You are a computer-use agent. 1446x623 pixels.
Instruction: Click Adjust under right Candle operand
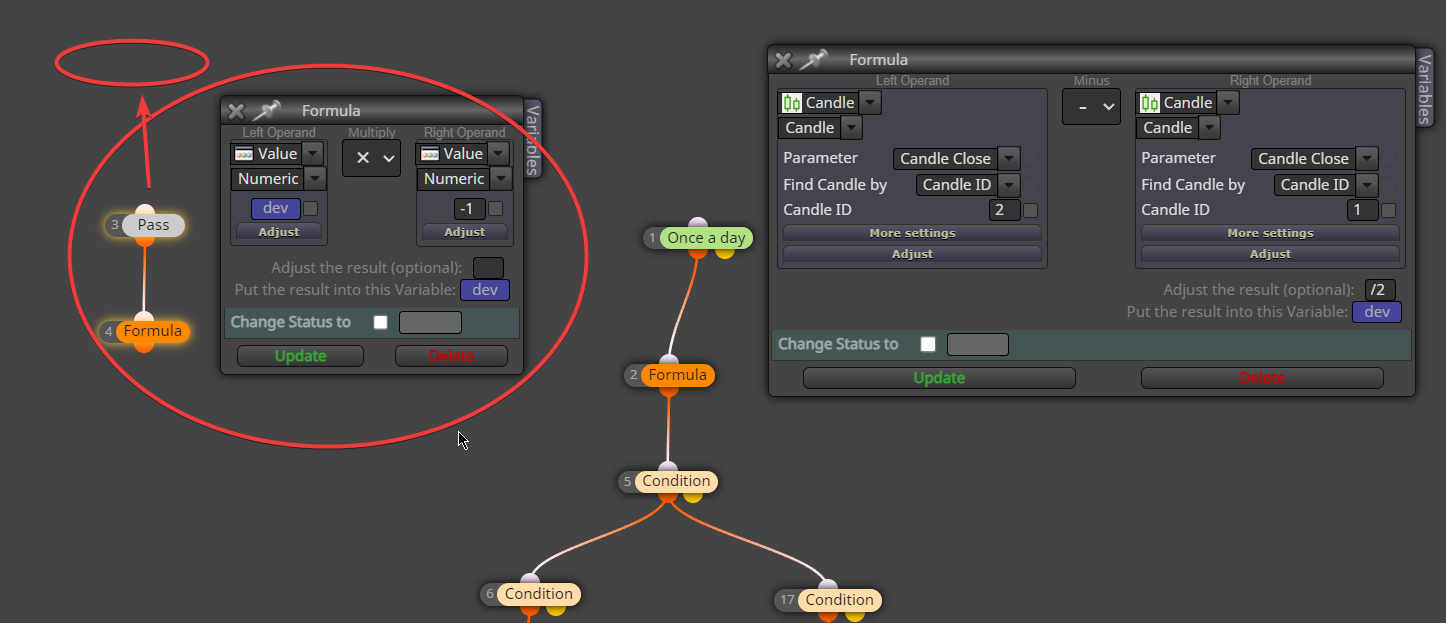[x=1270, y=254]
